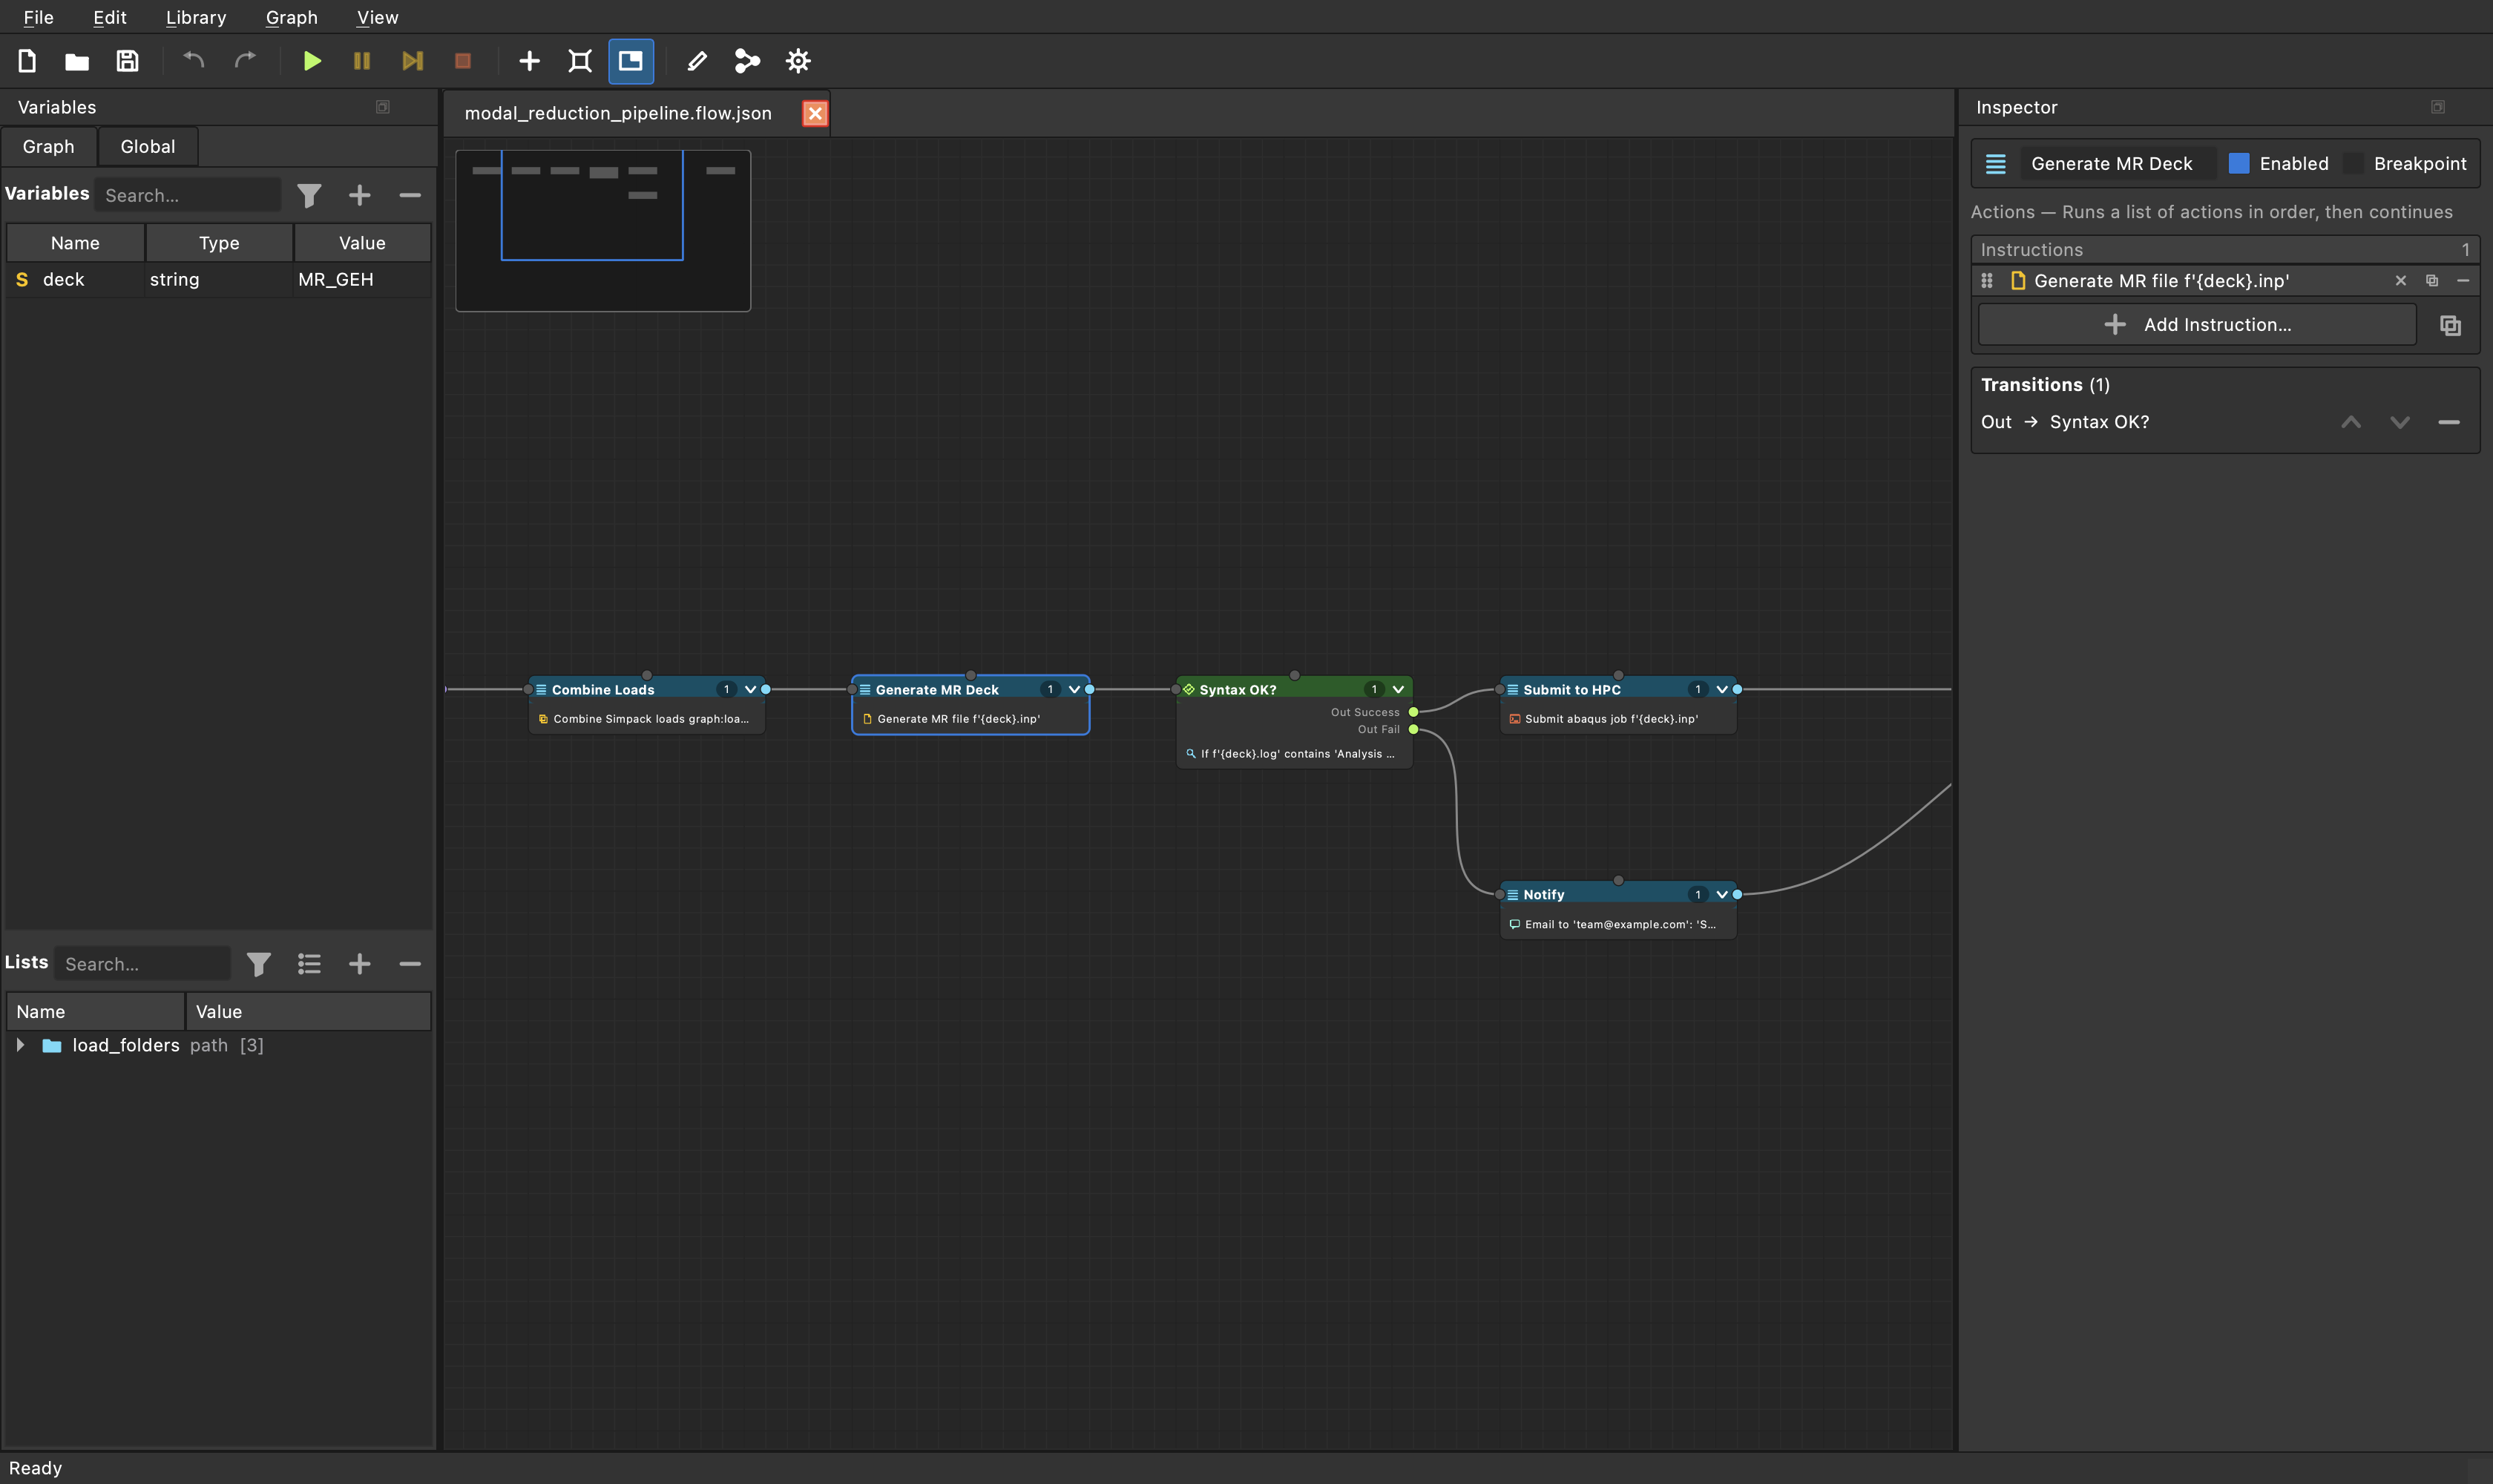Click the Add Instruction button
2493x1484 pixels.
point(2197,325)
